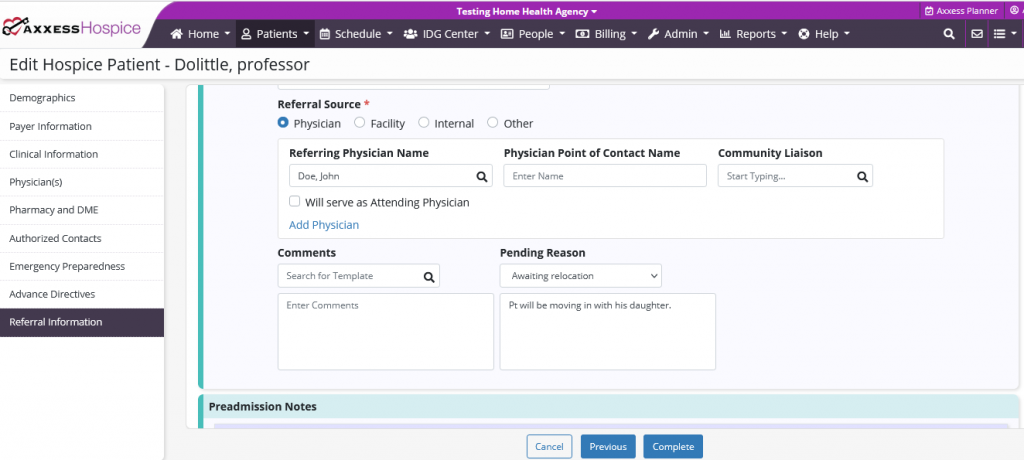Click search icon in Community Liaison field
Viewport: 1024px width, 460px height.
coord(861,176)
